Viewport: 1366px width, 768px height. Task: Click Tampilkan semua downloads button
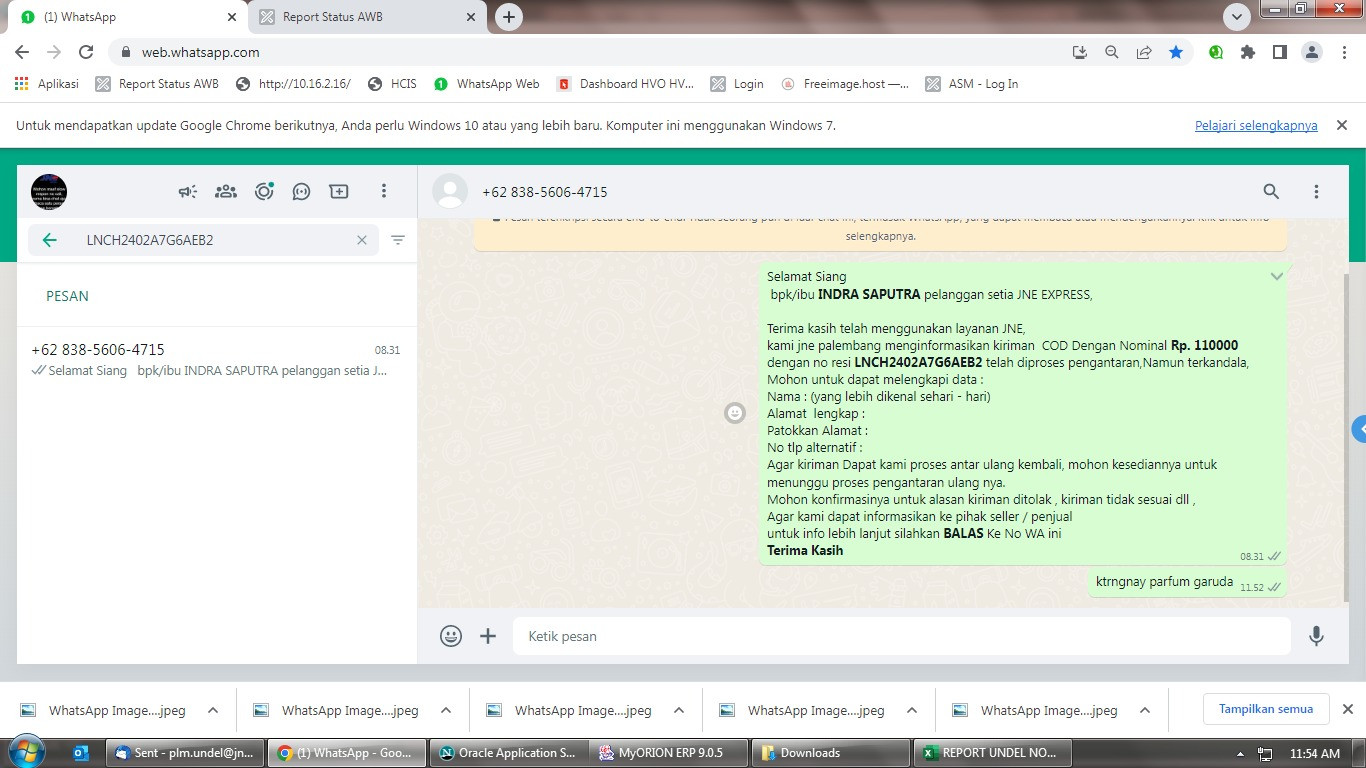coord(1266,709)
